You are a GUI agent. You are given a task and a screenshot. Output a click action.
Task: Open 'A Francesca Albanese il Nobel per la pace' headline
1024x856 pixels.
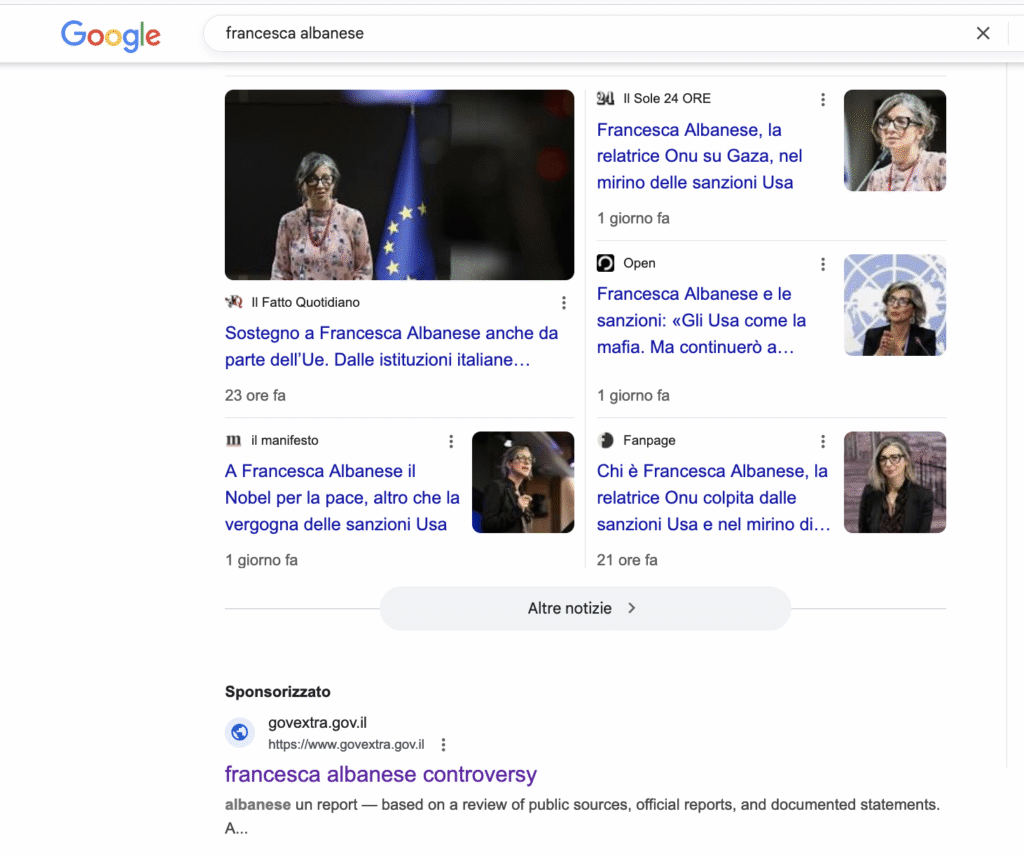click(x=342, y=498)
